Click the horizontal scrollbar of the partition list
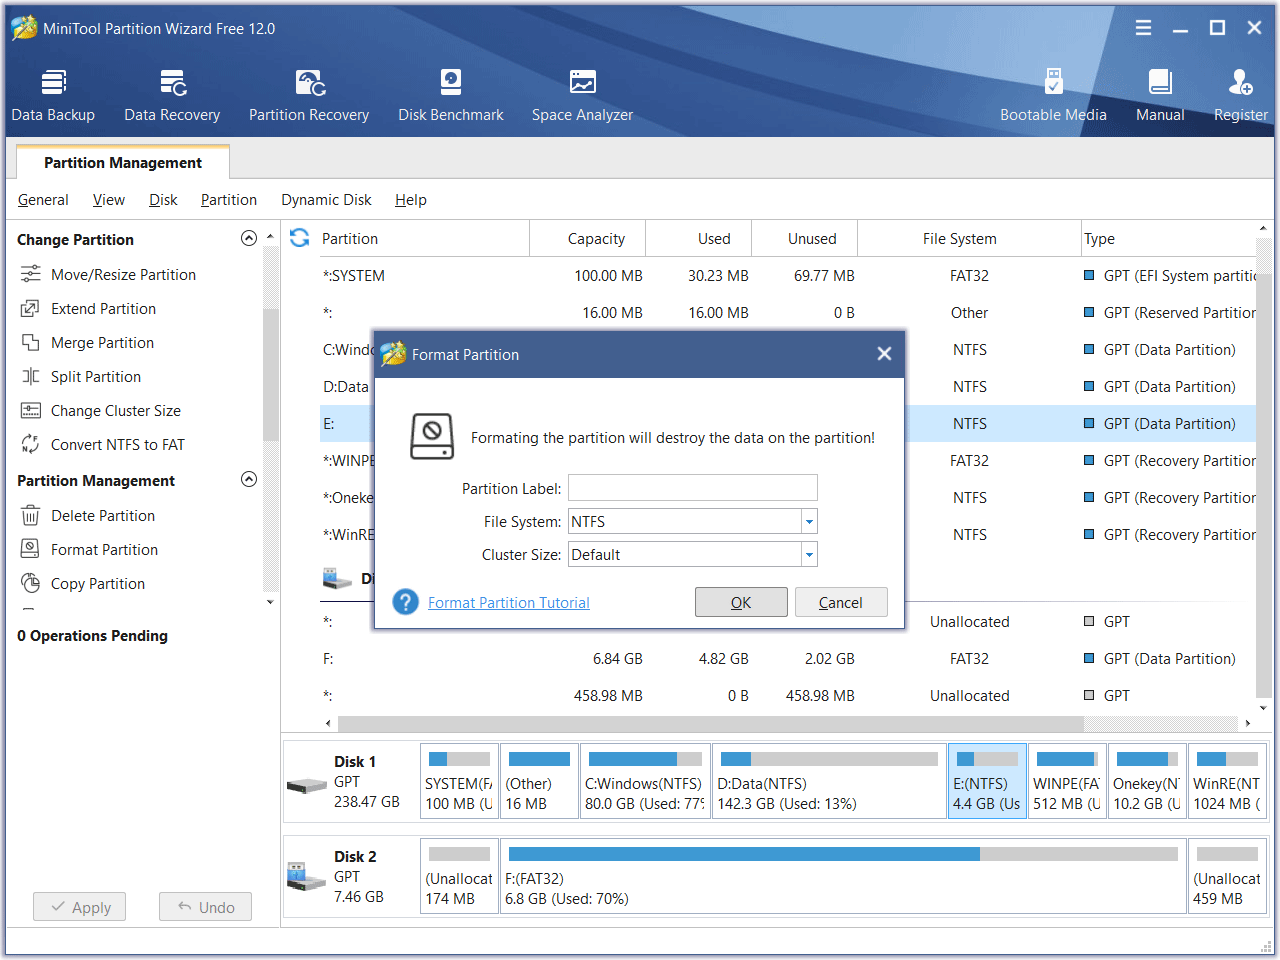The width and height of the screenshot is (1280, 960). point(711,723)
